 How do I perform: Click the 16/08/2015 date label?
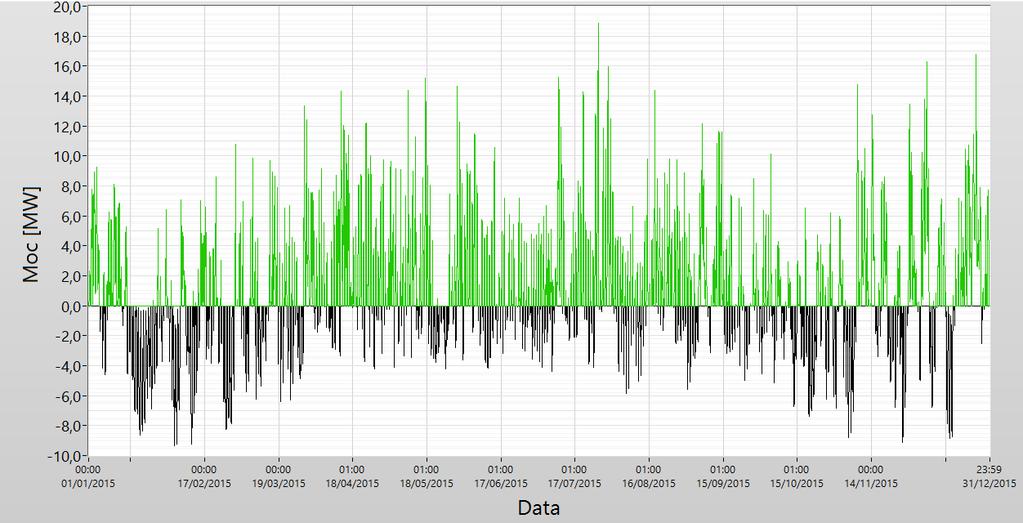pos(649,483)
